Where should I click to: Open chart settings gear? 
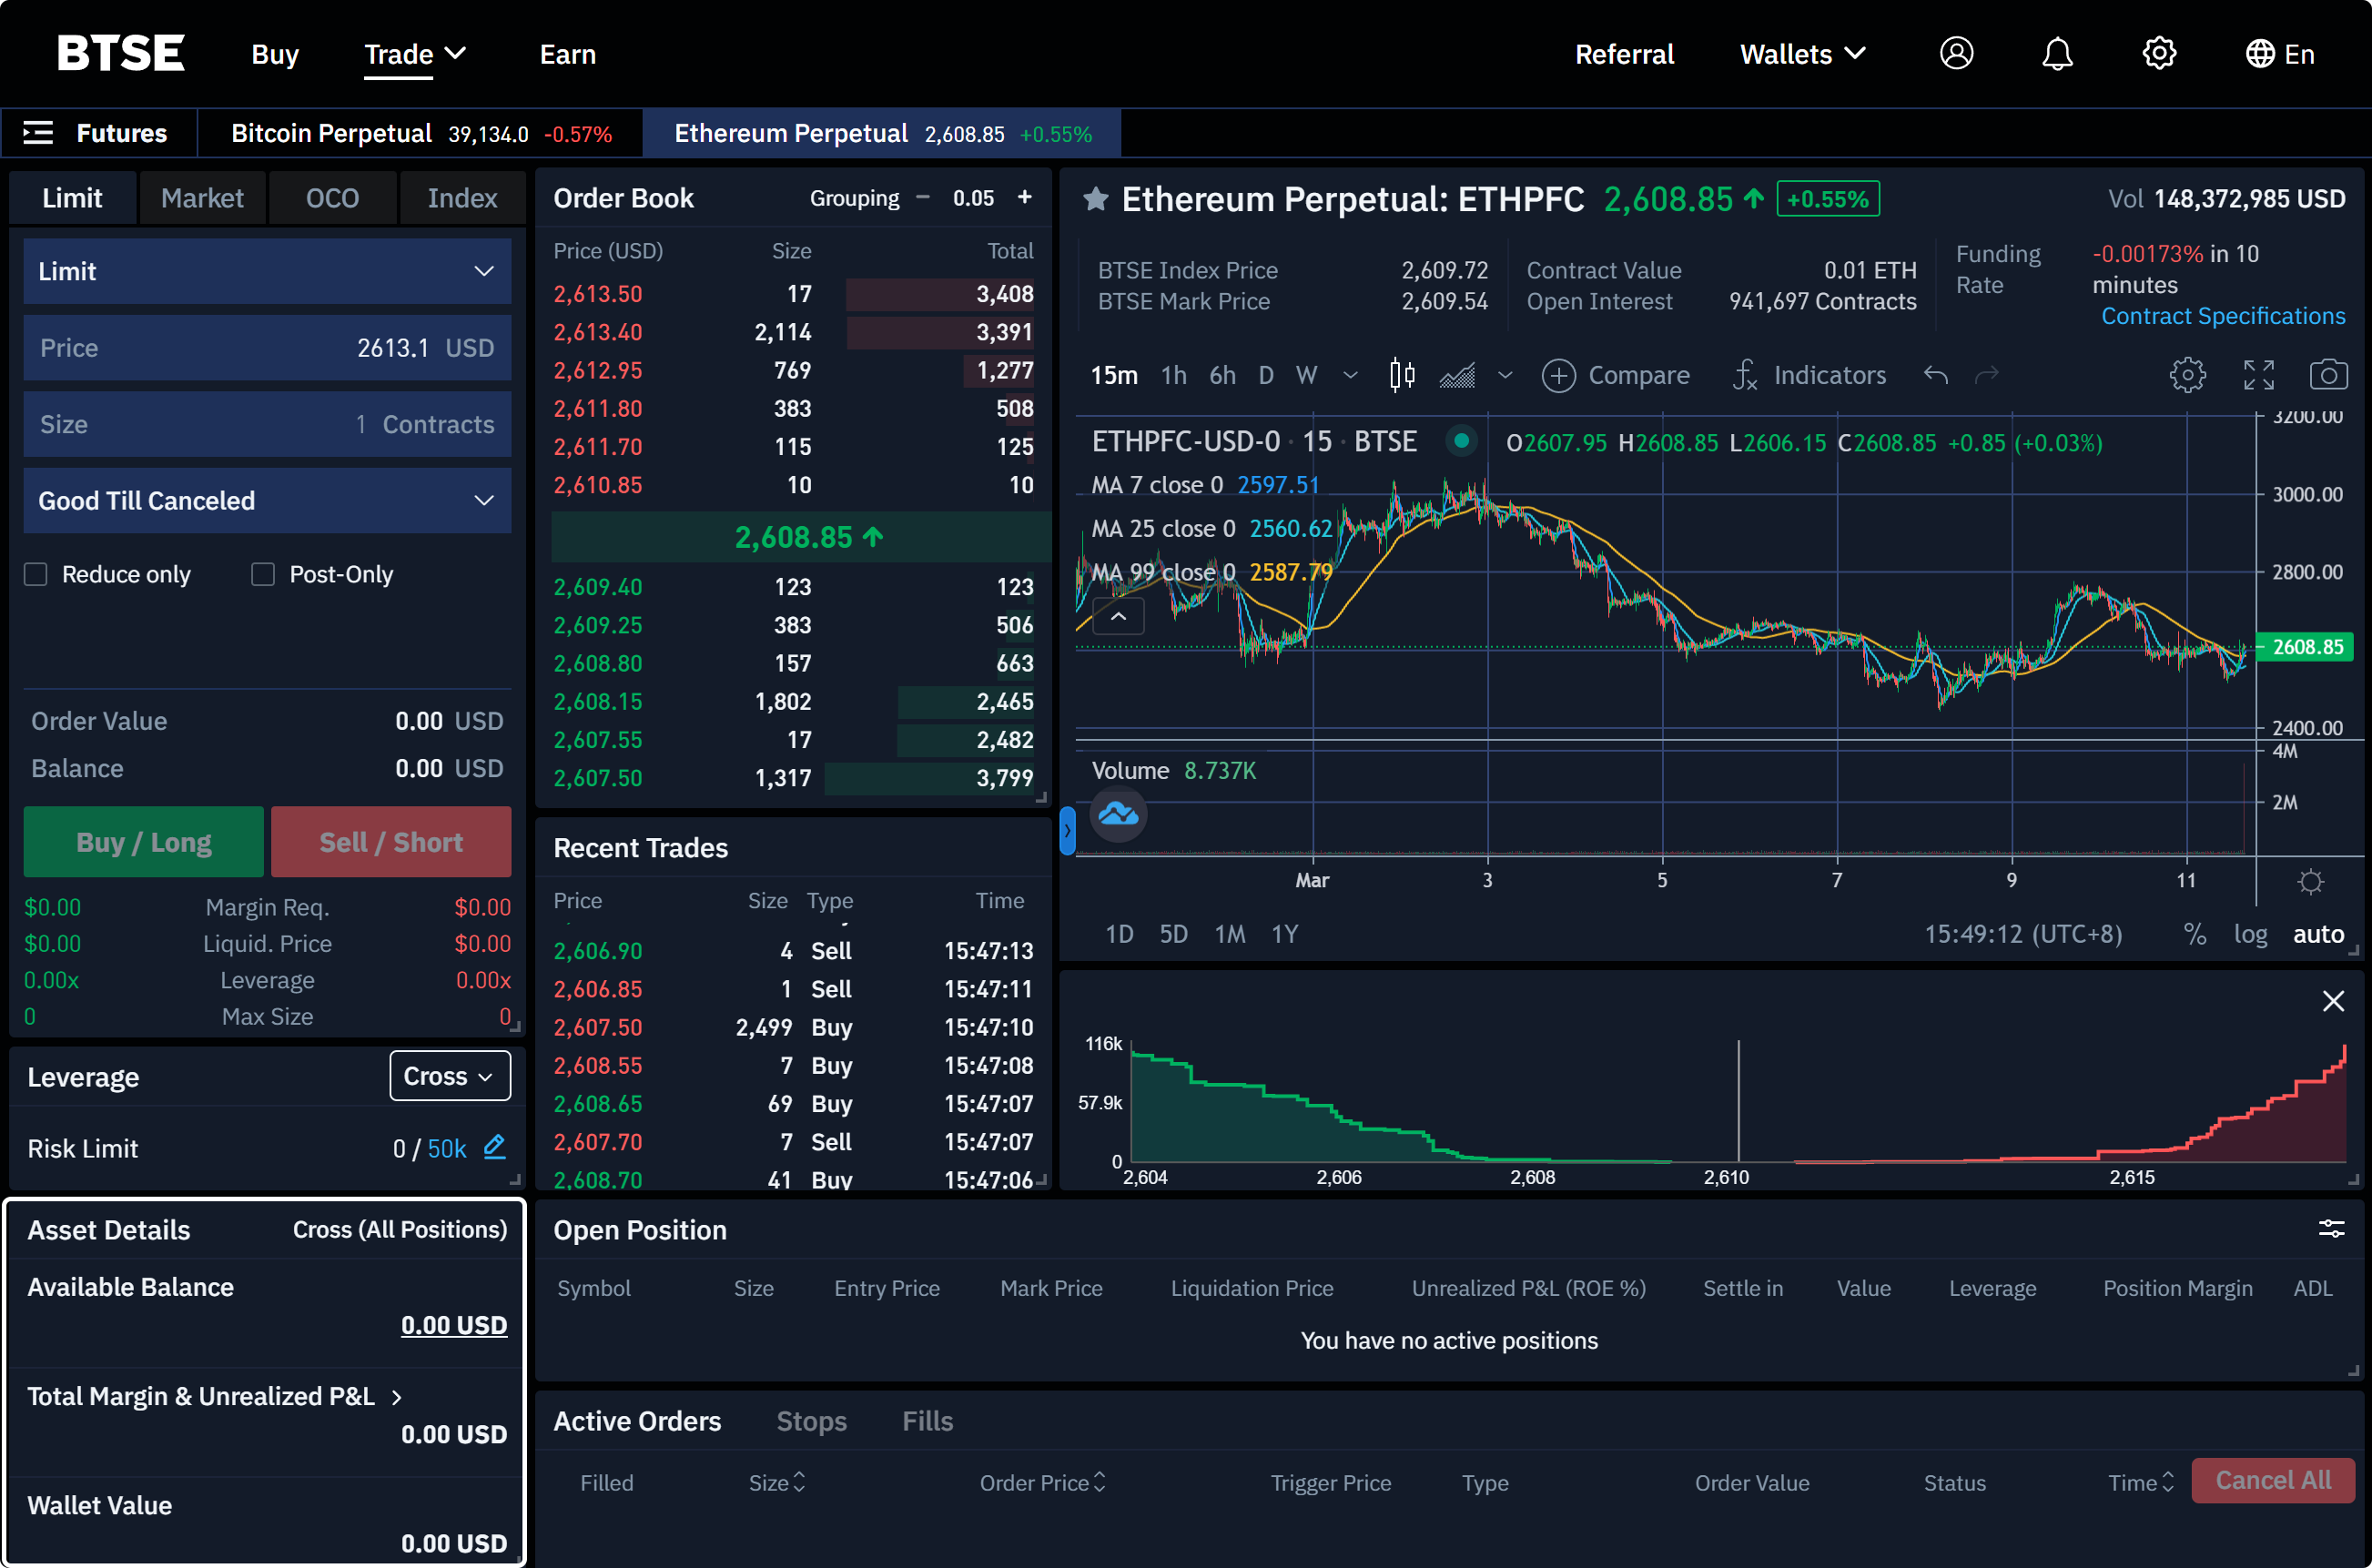(x=2187, y=375)
